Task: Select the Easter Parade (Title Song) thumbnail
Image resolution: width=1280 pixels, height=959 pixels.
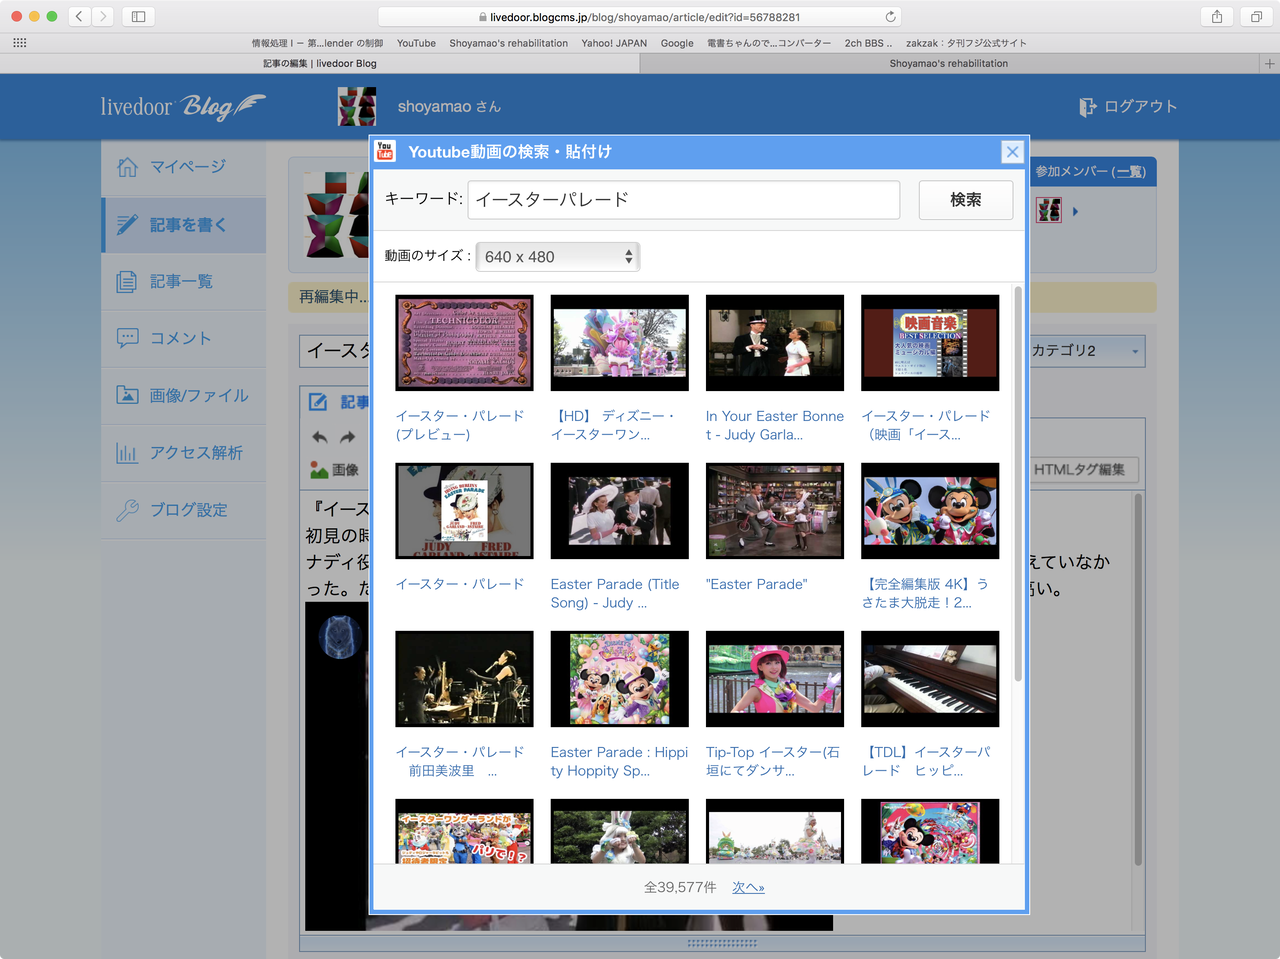Action: [x=620, y=511]
